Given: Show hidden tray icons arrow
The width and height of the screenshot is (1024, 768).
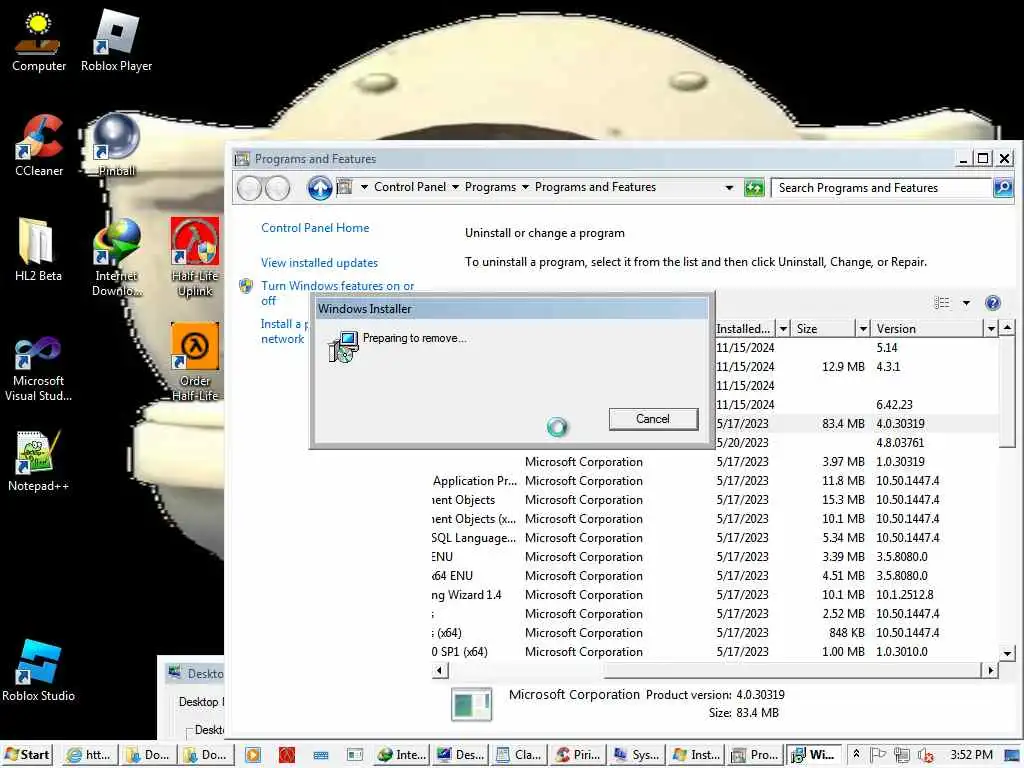Looking at the screenshot, I should pos(856,754).
